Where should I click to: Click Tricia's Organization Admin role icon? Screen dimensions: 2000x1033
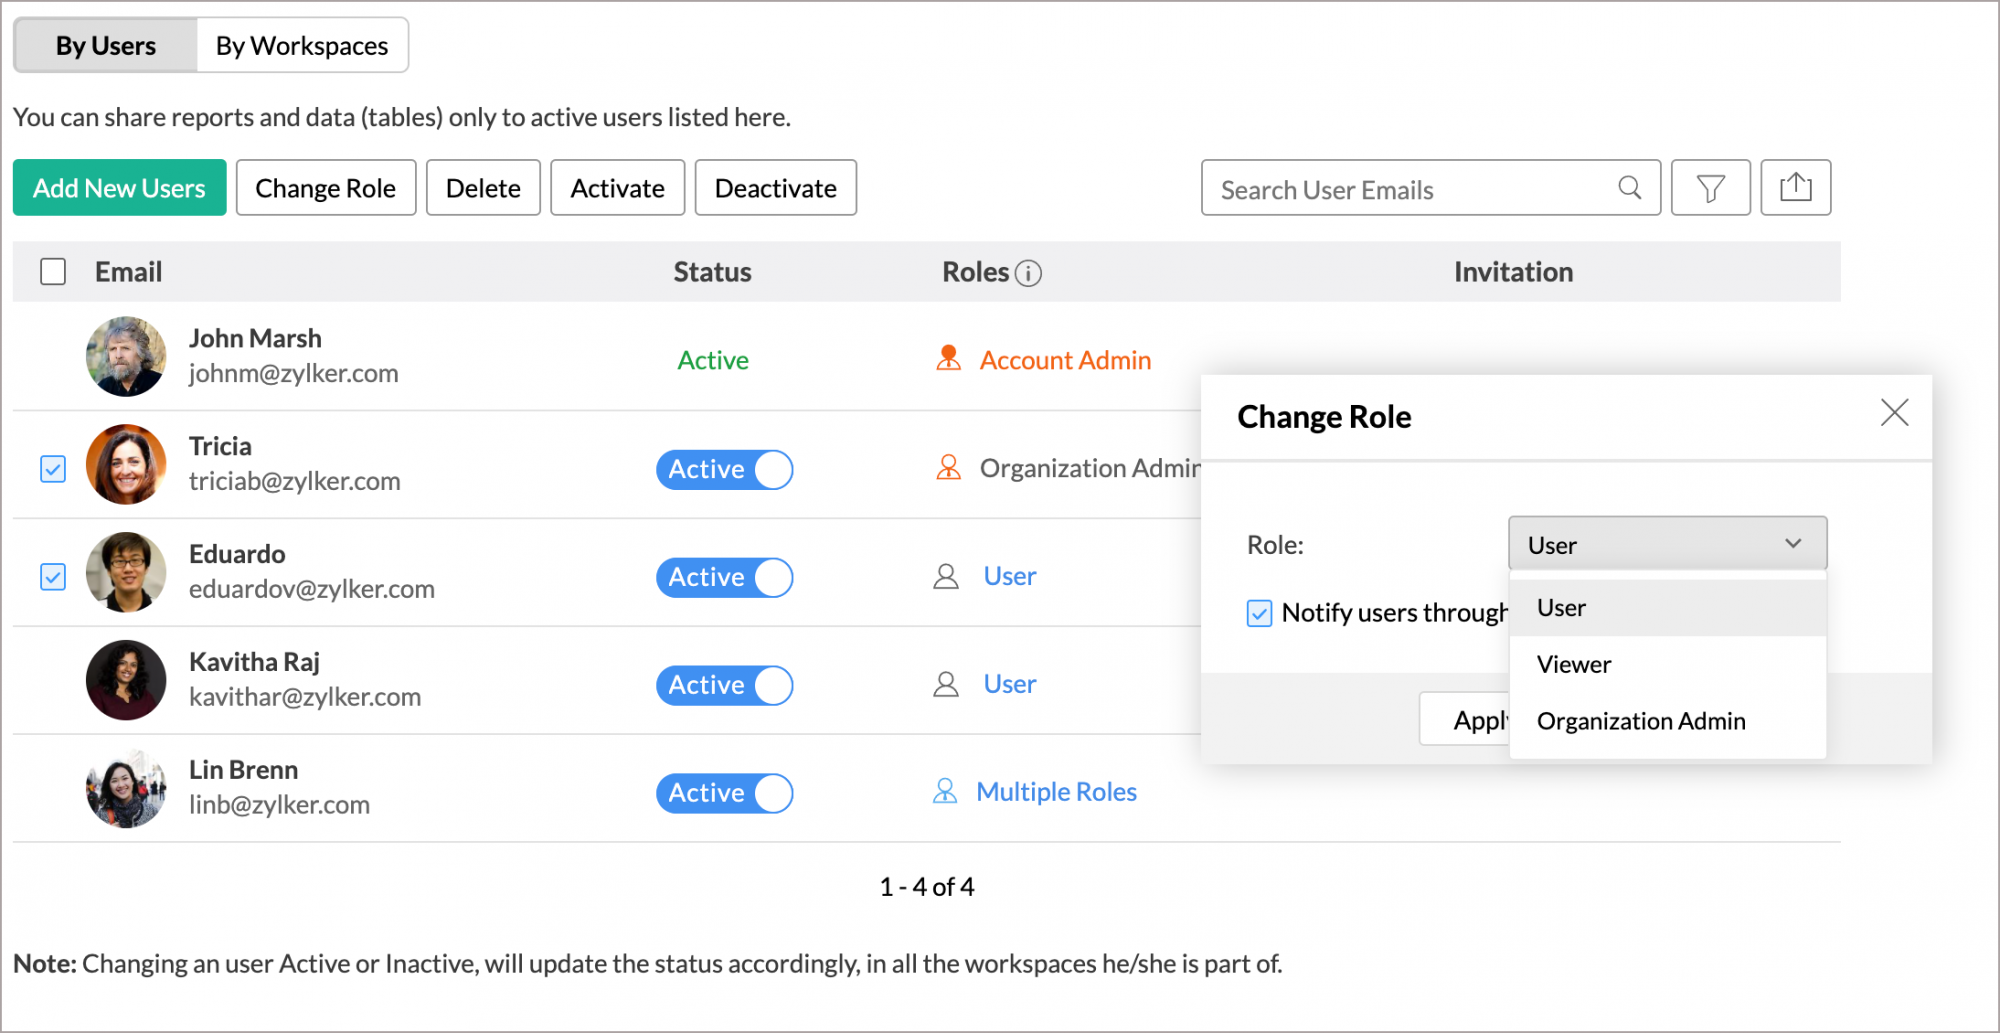pos(948,467)
